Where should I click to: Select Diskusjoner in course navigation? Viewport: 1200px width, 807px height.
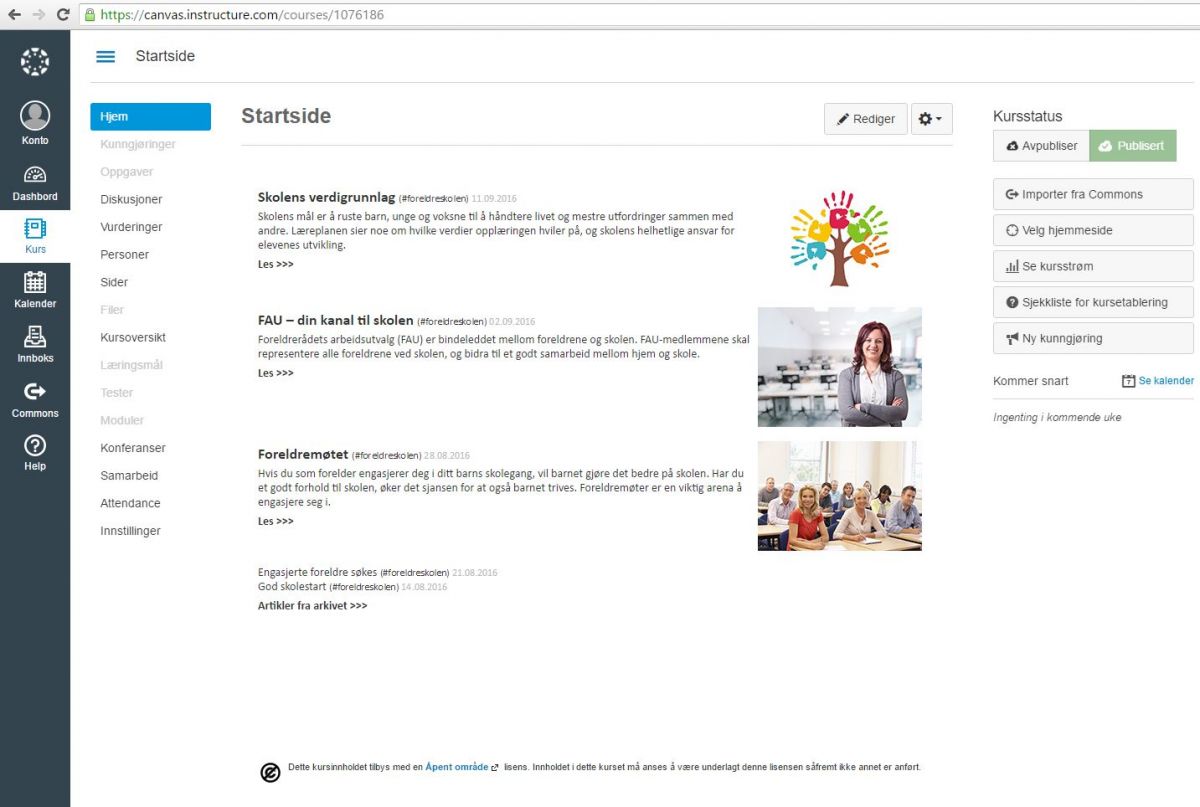pyautogui.click(x=131, y=200)
